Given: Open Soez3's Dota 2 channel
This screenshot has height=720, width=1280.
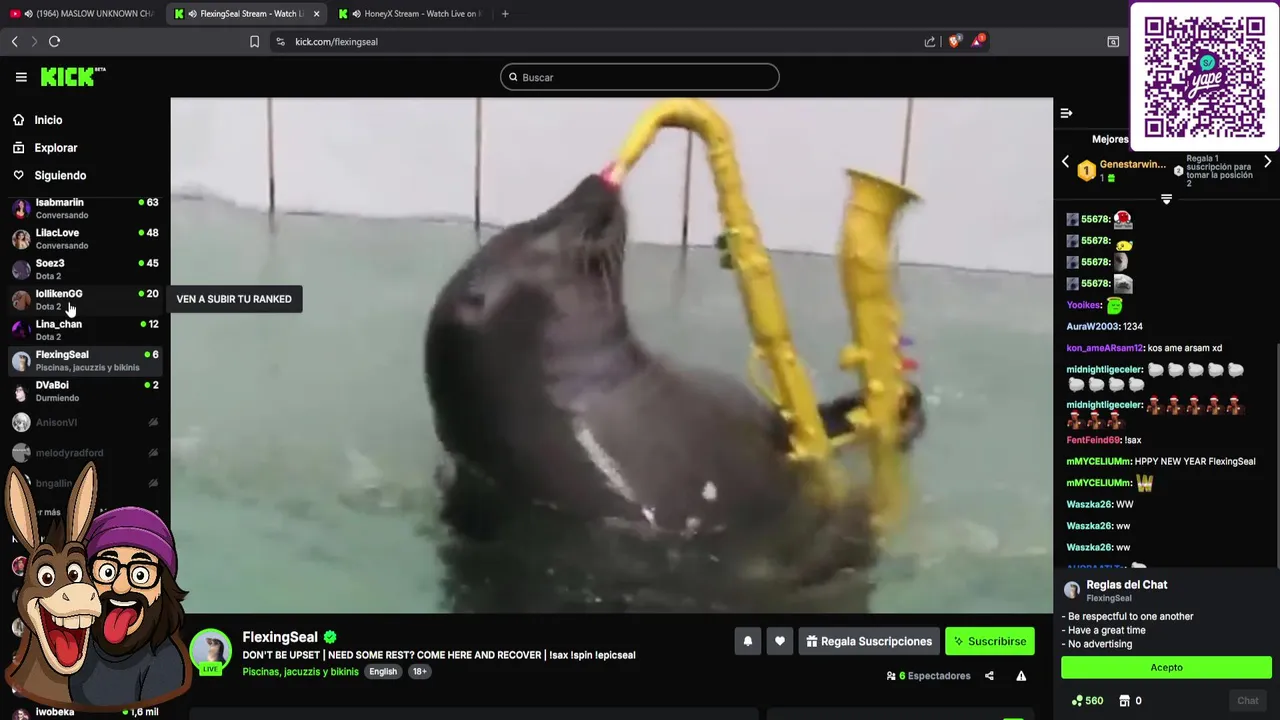Looking at the screenshot, I should click(85, 269).
